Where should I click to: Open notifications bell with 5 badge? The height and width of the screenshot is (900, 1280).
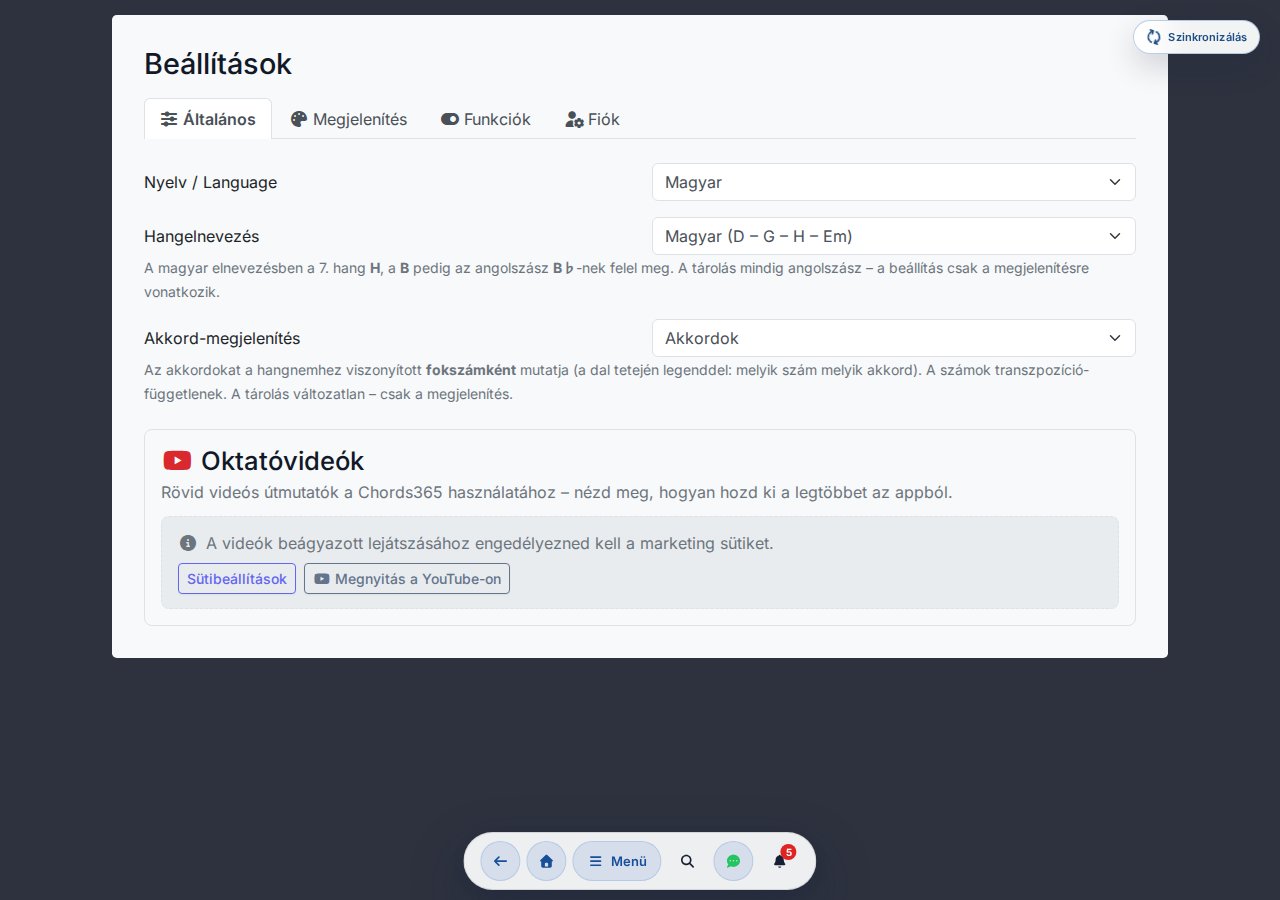(780, 860)
